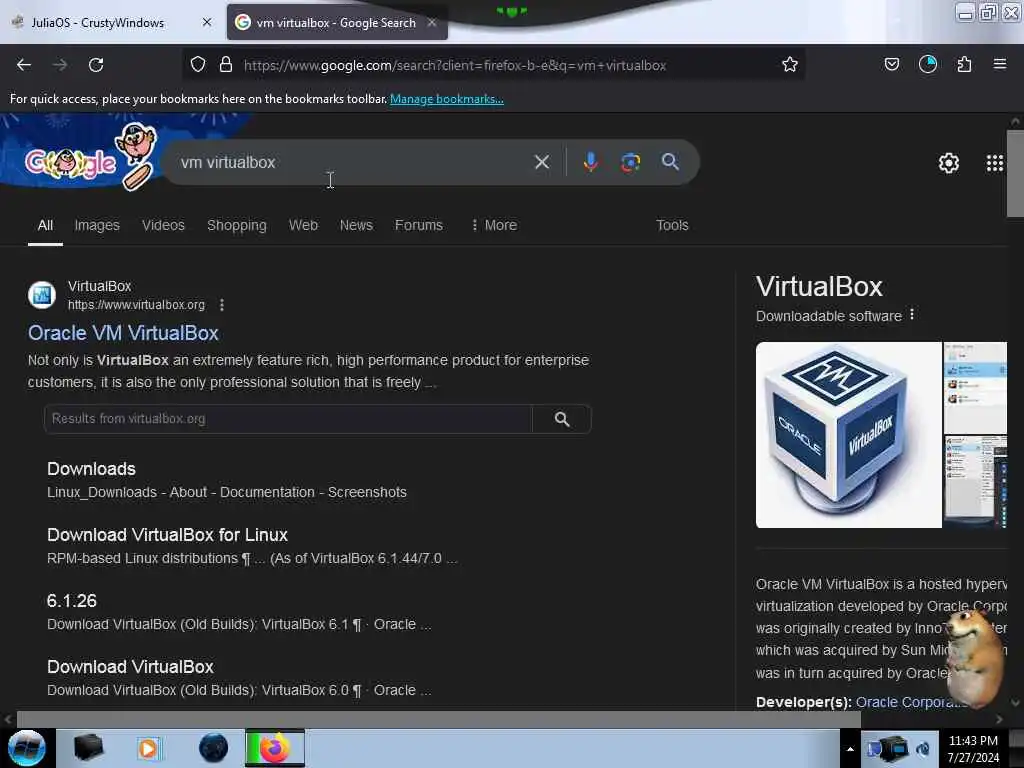Open Download VirtualBox for Linux link
This screenshot has height=768, width=1024.
[167, 535]
